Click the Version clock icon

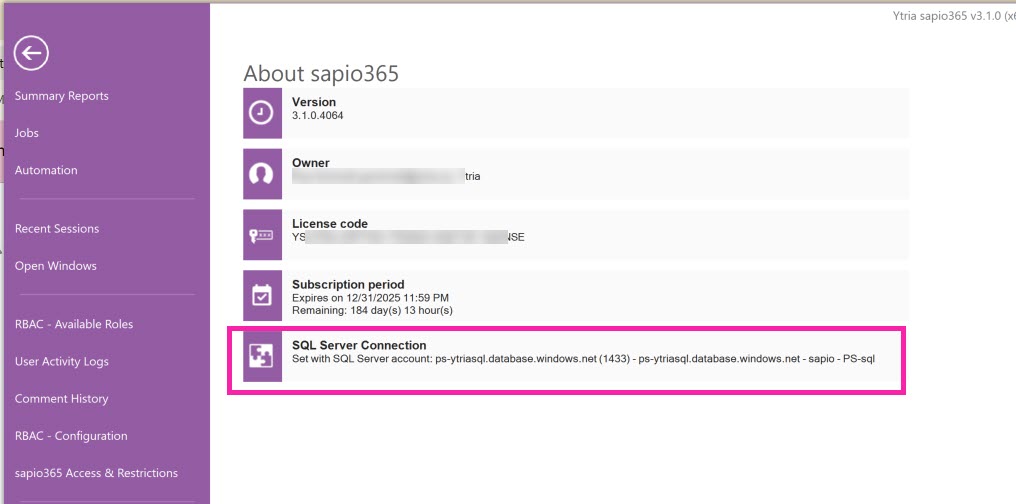[261, 113]
